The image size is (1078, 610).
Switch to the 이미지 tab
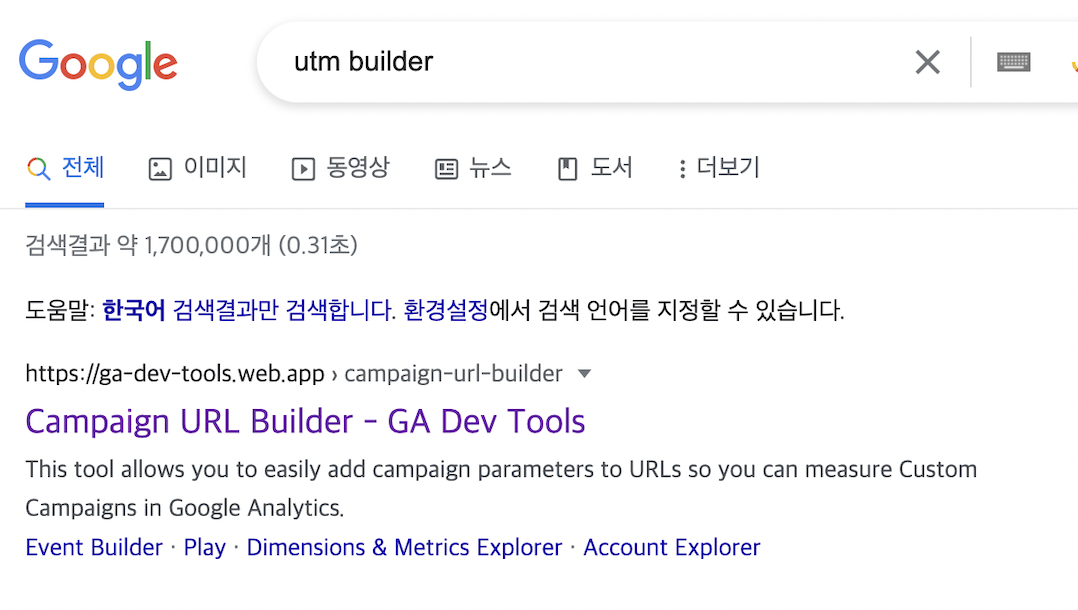(x=198, y=168)
